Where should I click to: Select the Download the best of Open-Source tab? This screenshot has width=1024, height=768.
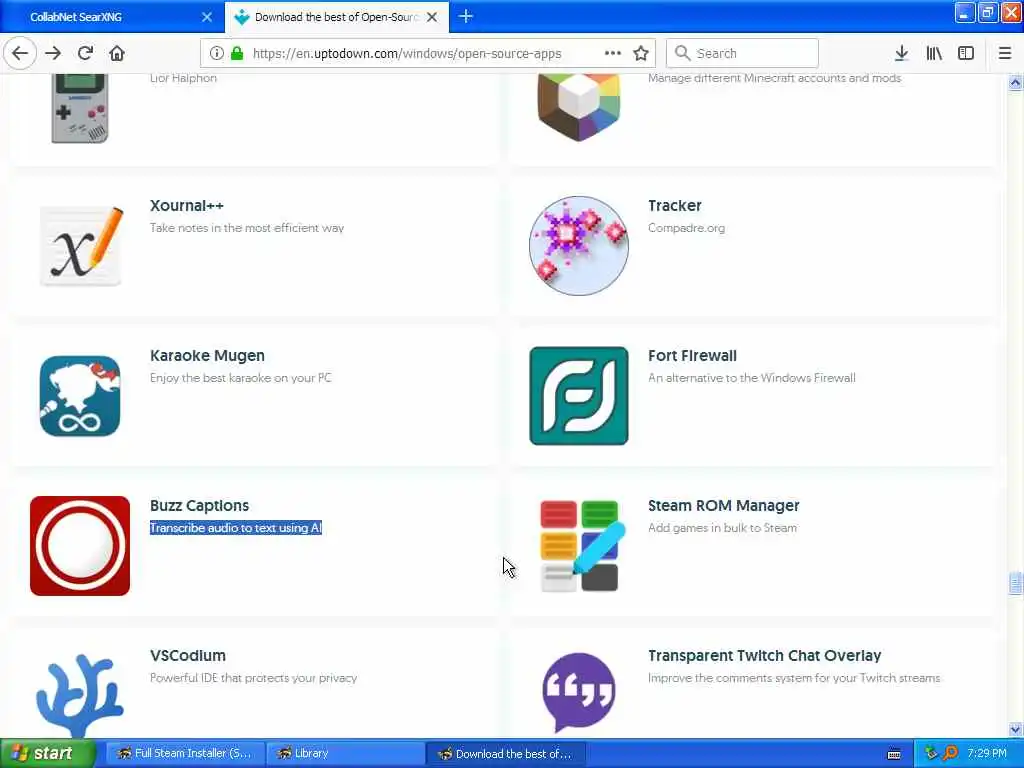(x=336, y=17)
